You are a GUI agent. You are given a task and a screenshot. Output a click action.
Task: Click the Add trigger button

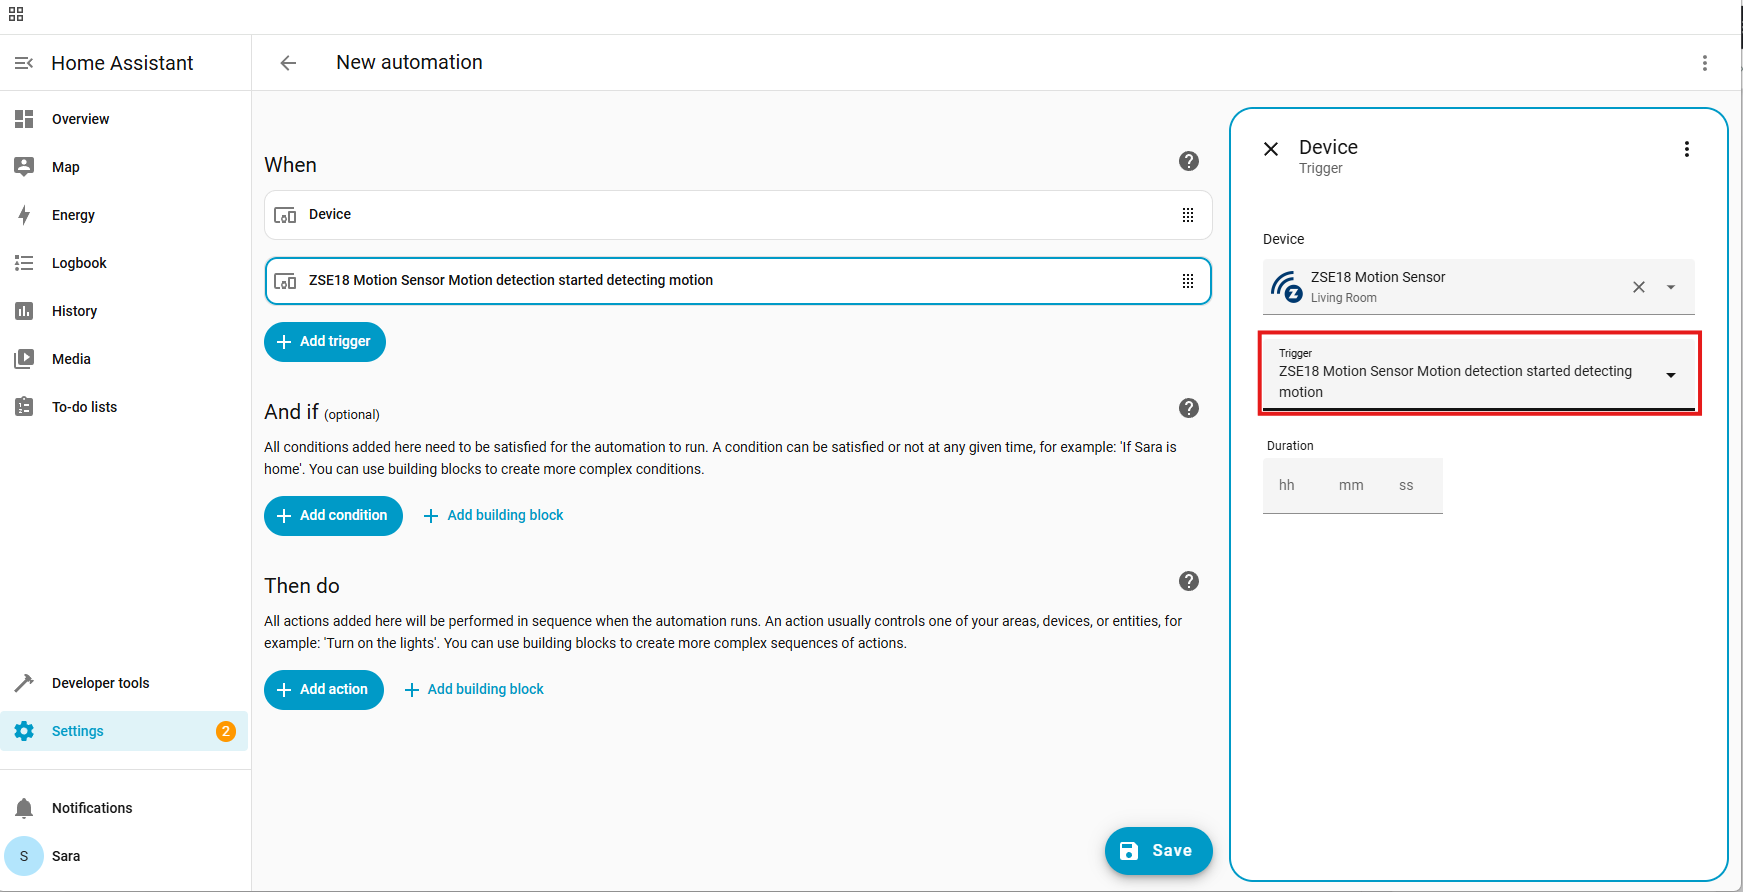[325, 342]
